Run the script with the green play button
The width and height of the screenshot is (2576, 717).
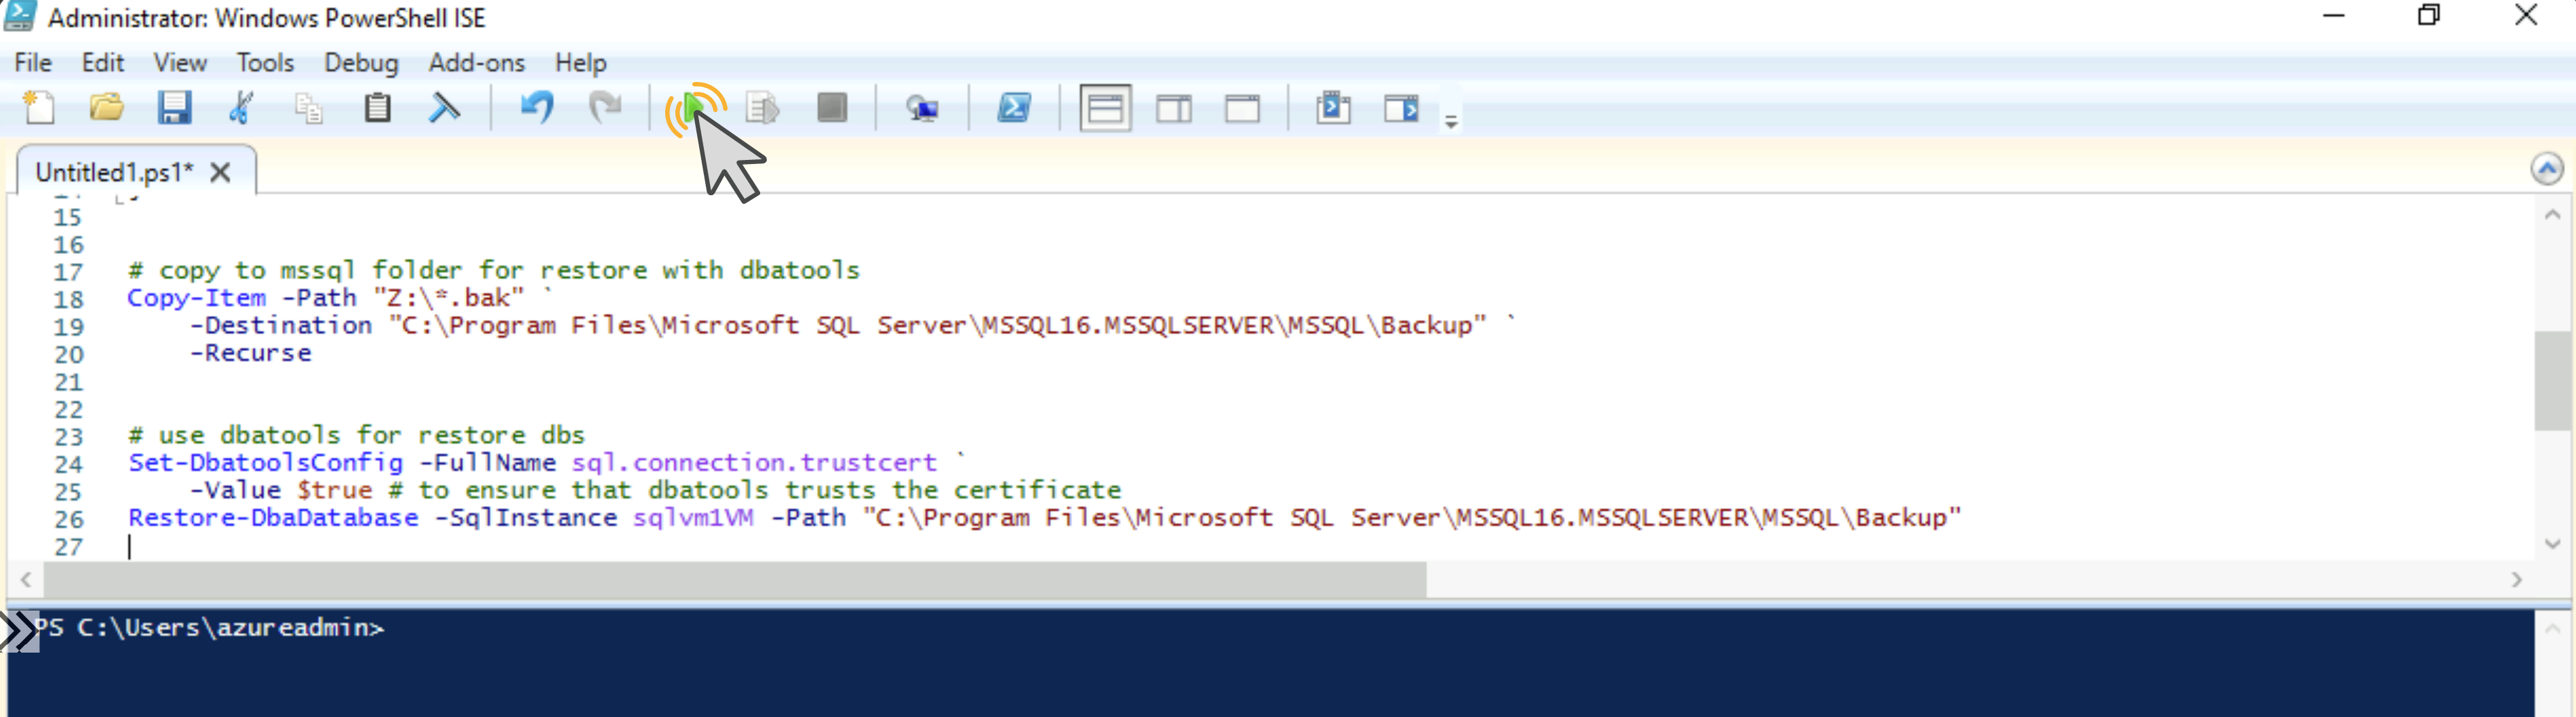click(x=692, y=107)
